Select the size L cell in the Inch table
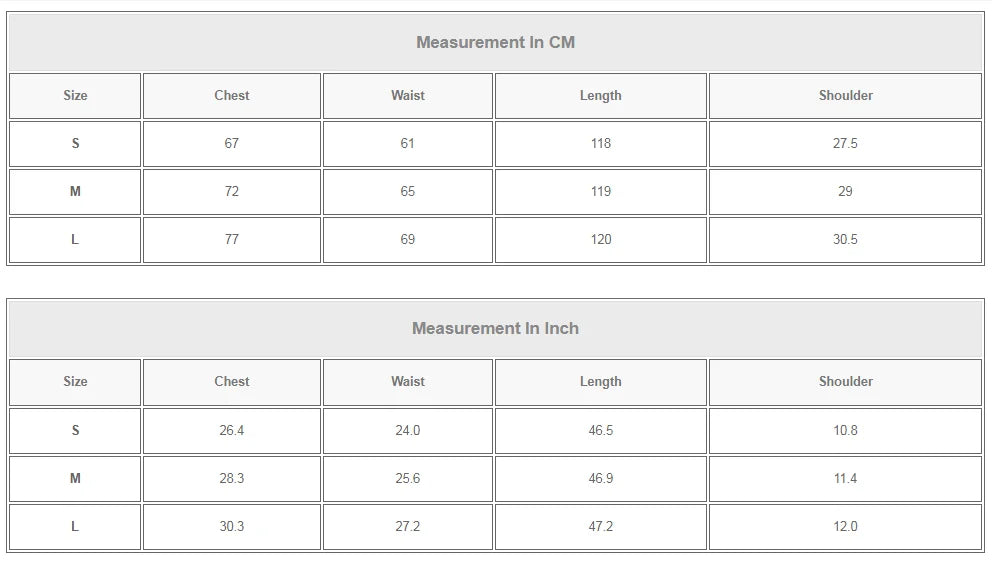The image size is (995, 562). (75, 527)
